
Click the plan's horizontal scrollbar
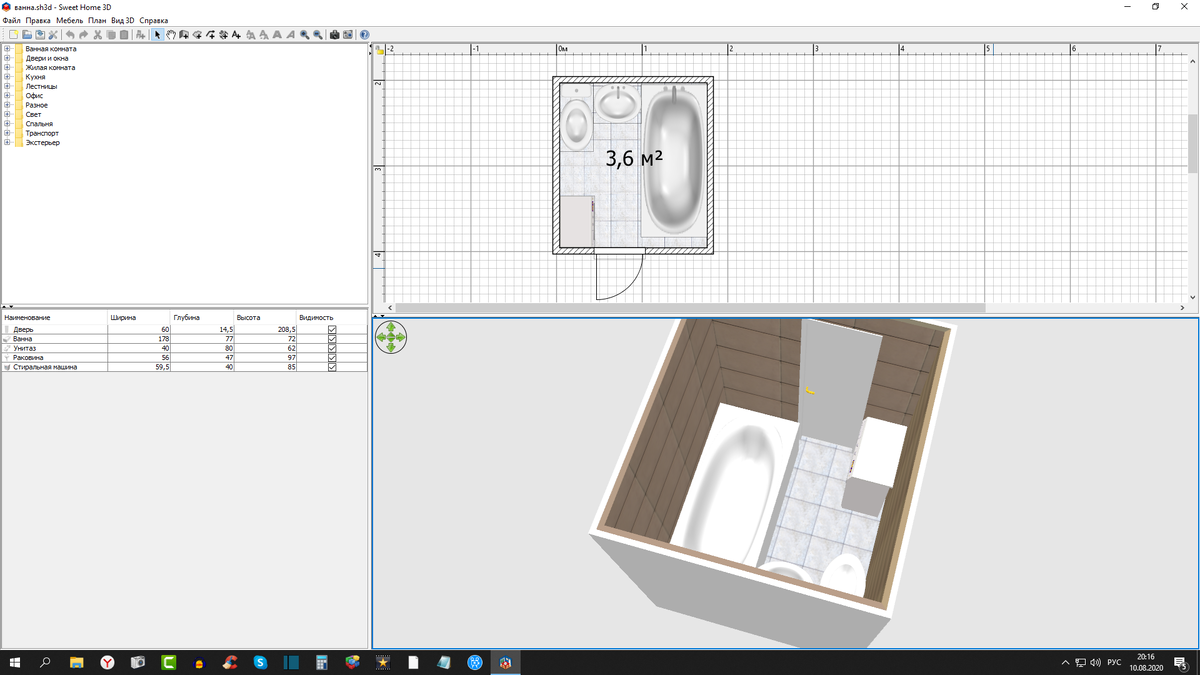(x=690, y=308)
